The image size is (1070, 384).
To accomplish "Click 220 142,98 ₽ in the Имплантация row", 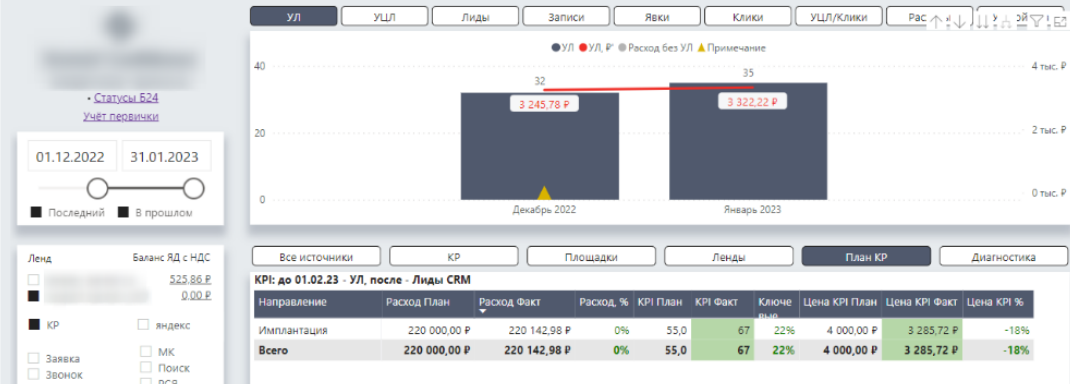I will coord(539,330).
